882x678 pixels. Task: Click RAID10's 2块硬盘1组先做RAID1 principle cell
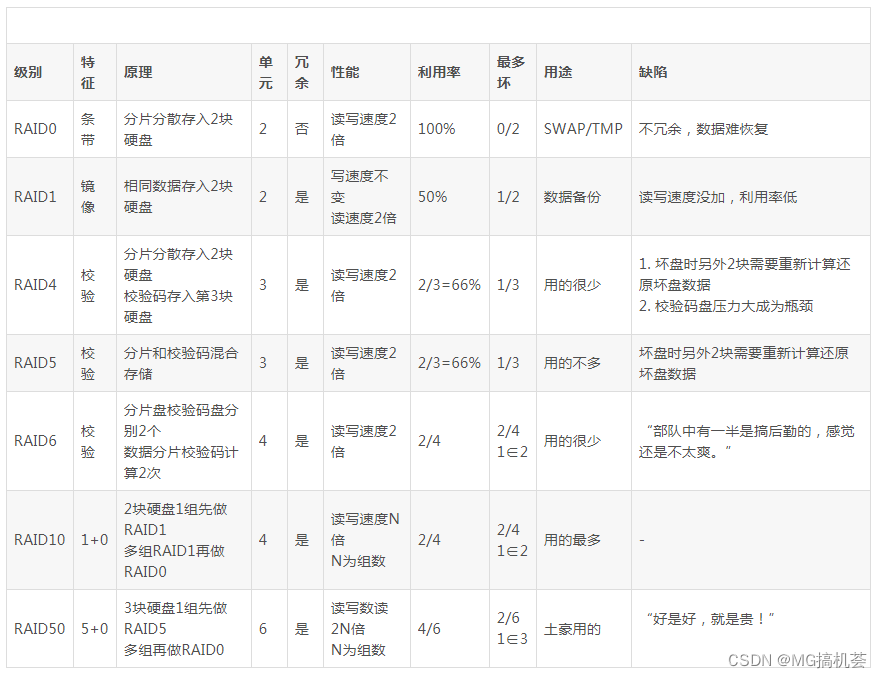[x=184, y=540]
